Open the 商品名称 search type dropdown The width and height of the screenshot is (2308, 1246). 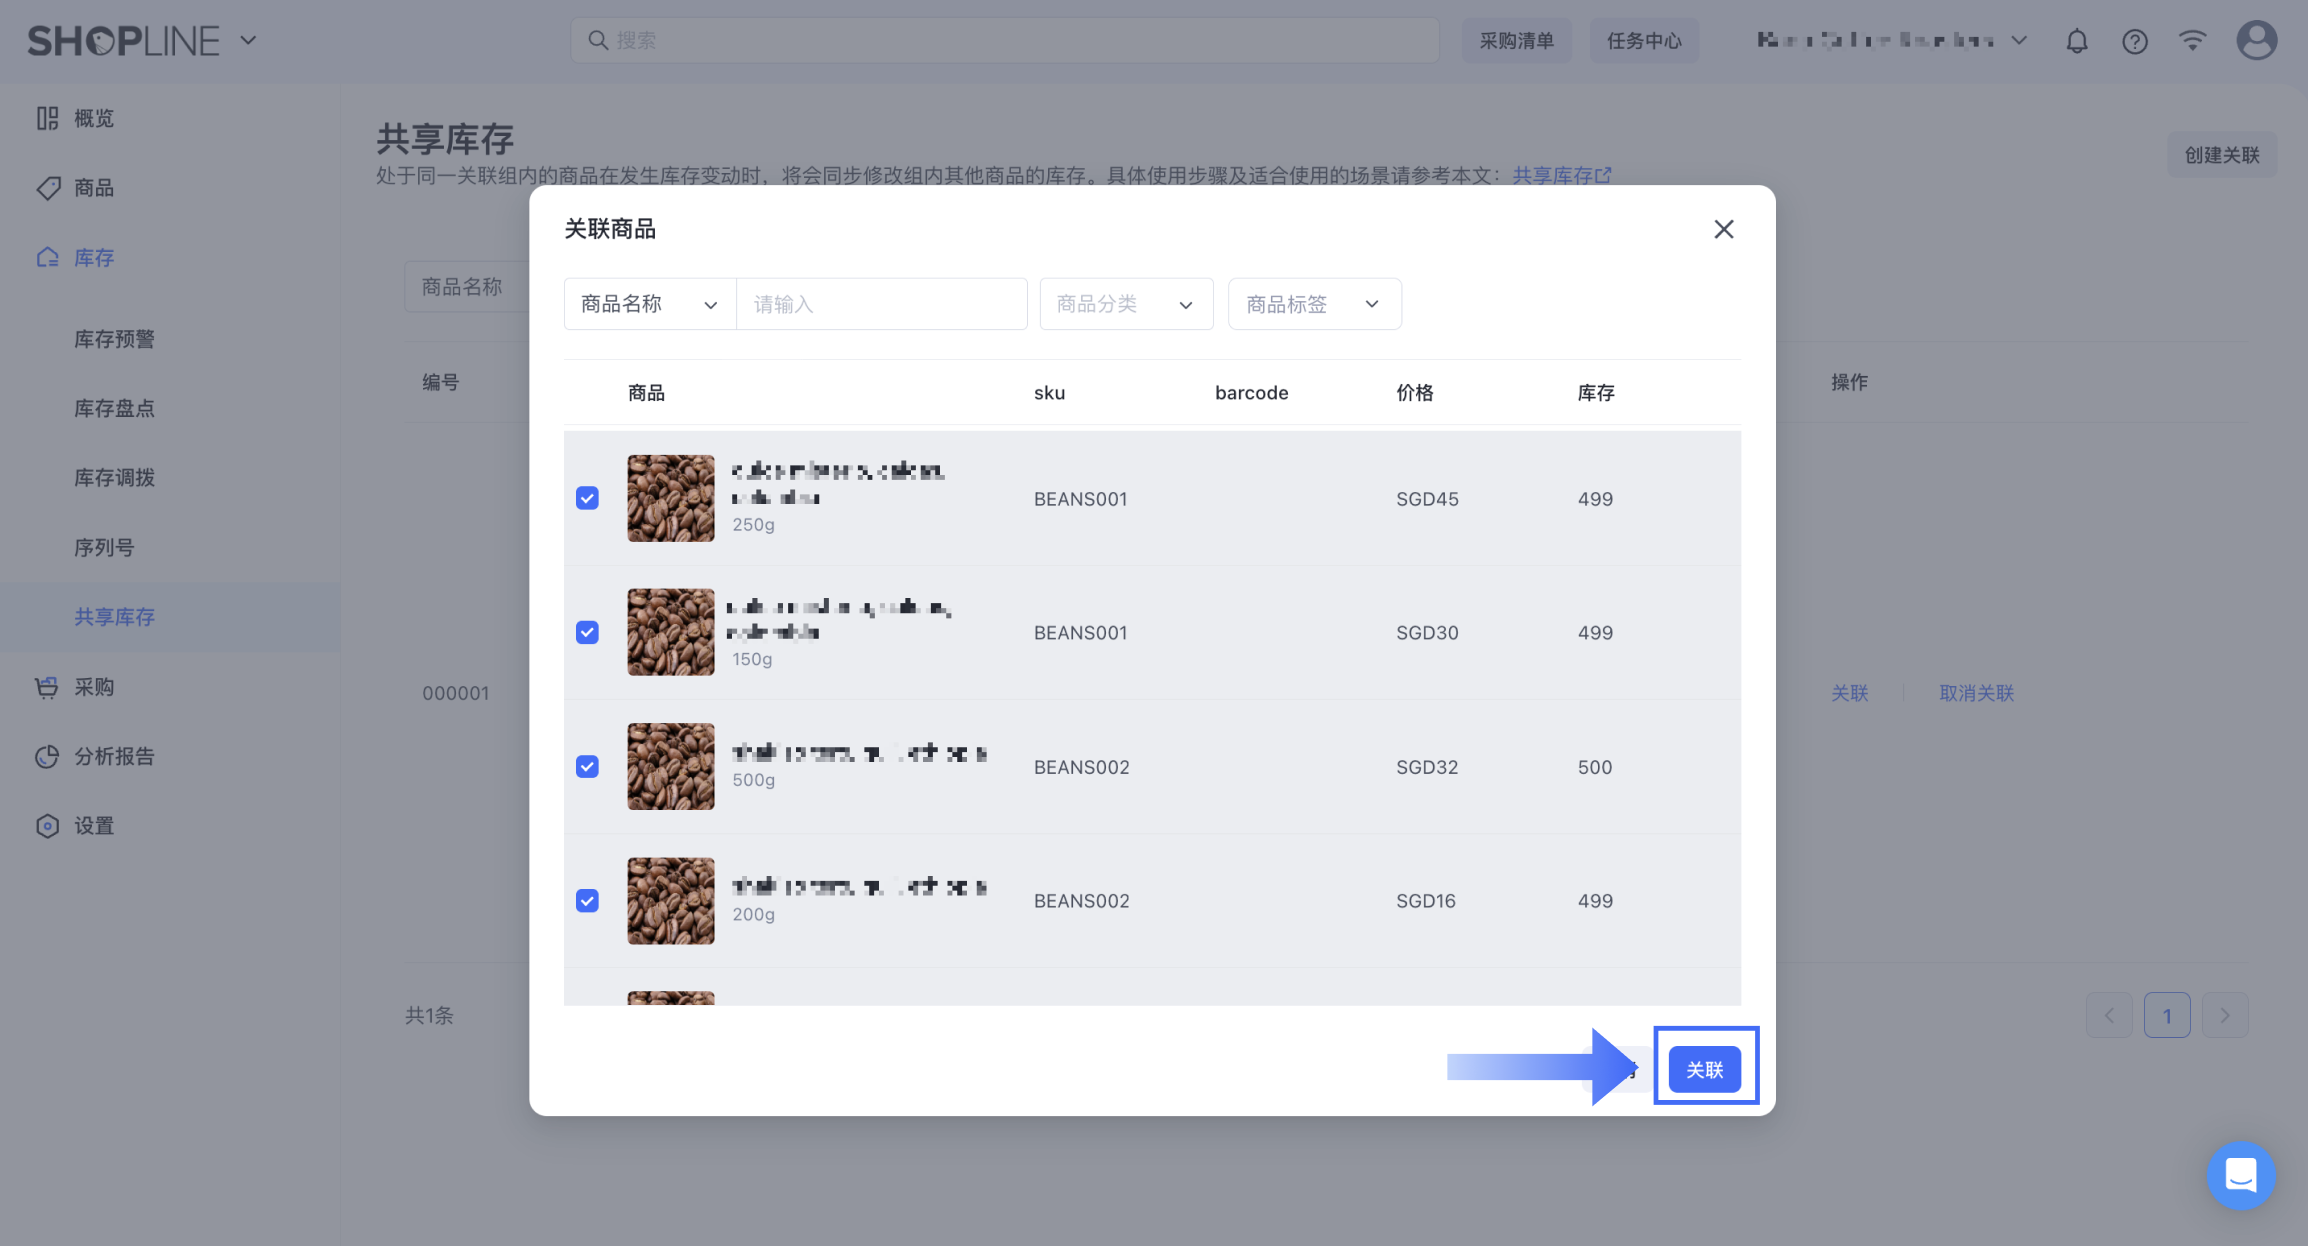point(649,304)
